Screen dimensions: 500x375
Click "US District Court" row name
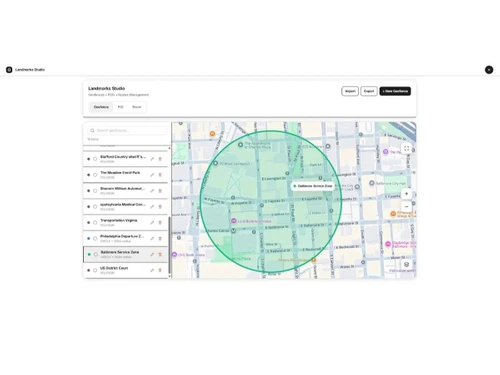point(114,268)
